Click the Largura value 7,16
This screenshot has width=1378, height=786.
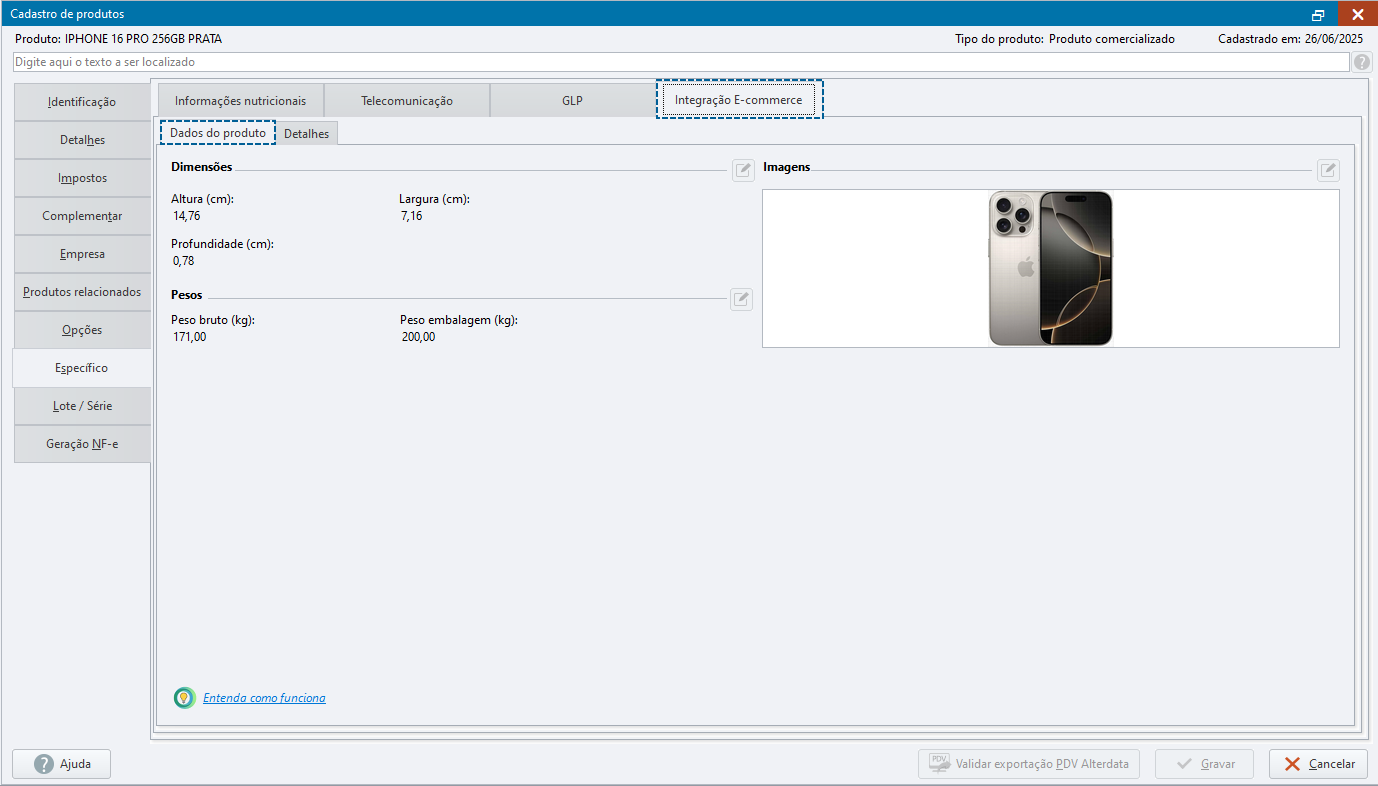(x=411, y=215)
